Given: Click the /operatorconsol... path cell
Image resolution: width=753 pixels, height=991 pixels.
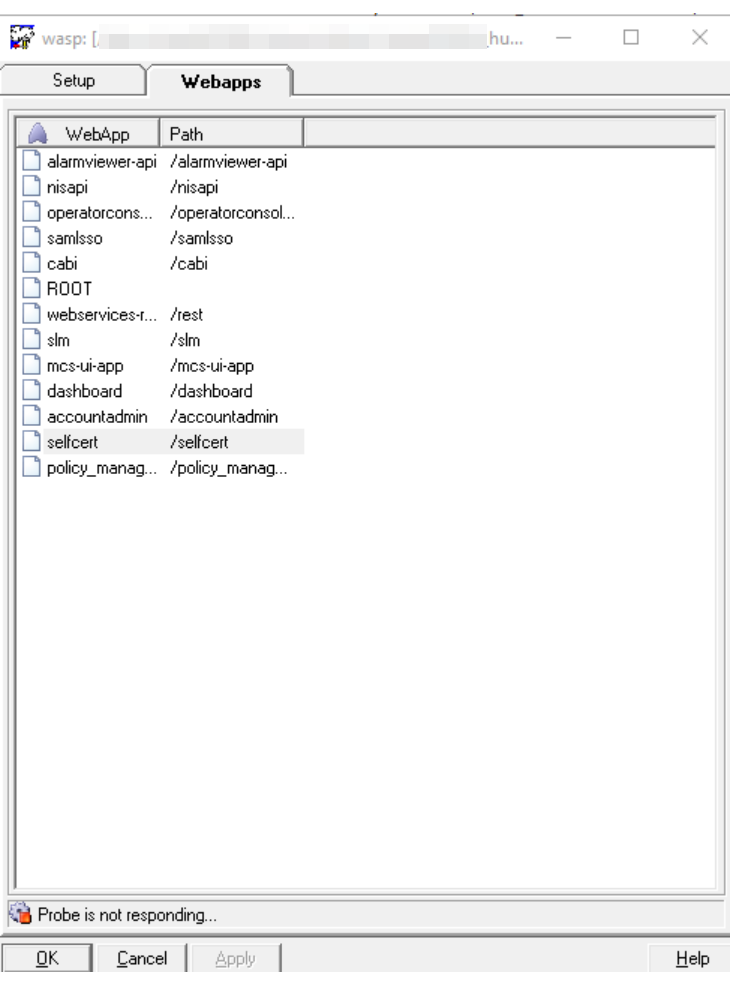Looking at the screenshot, I should click(x=232, y=212).
